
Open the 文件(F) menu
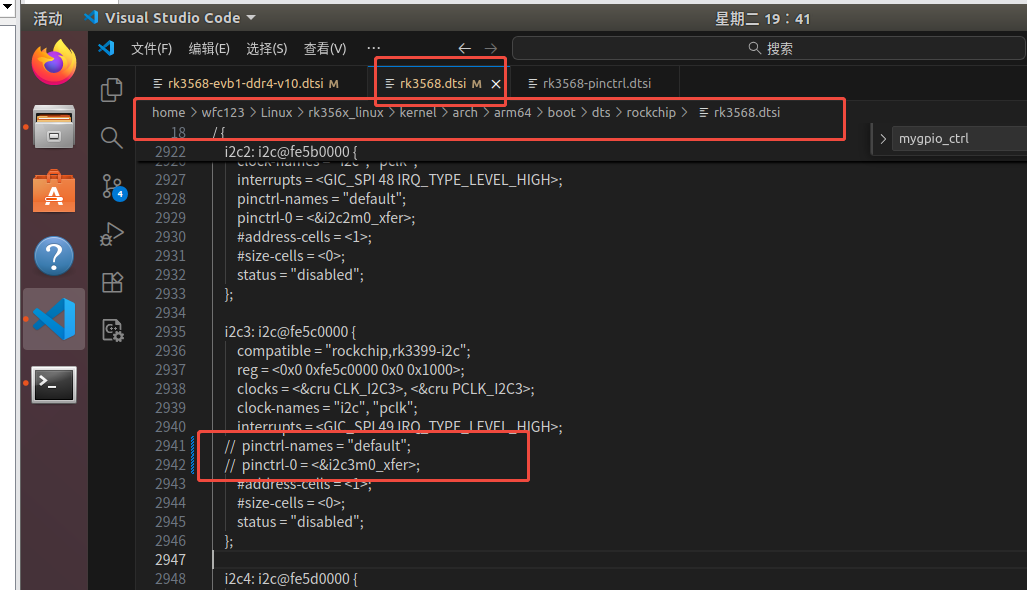coord(151,48)
